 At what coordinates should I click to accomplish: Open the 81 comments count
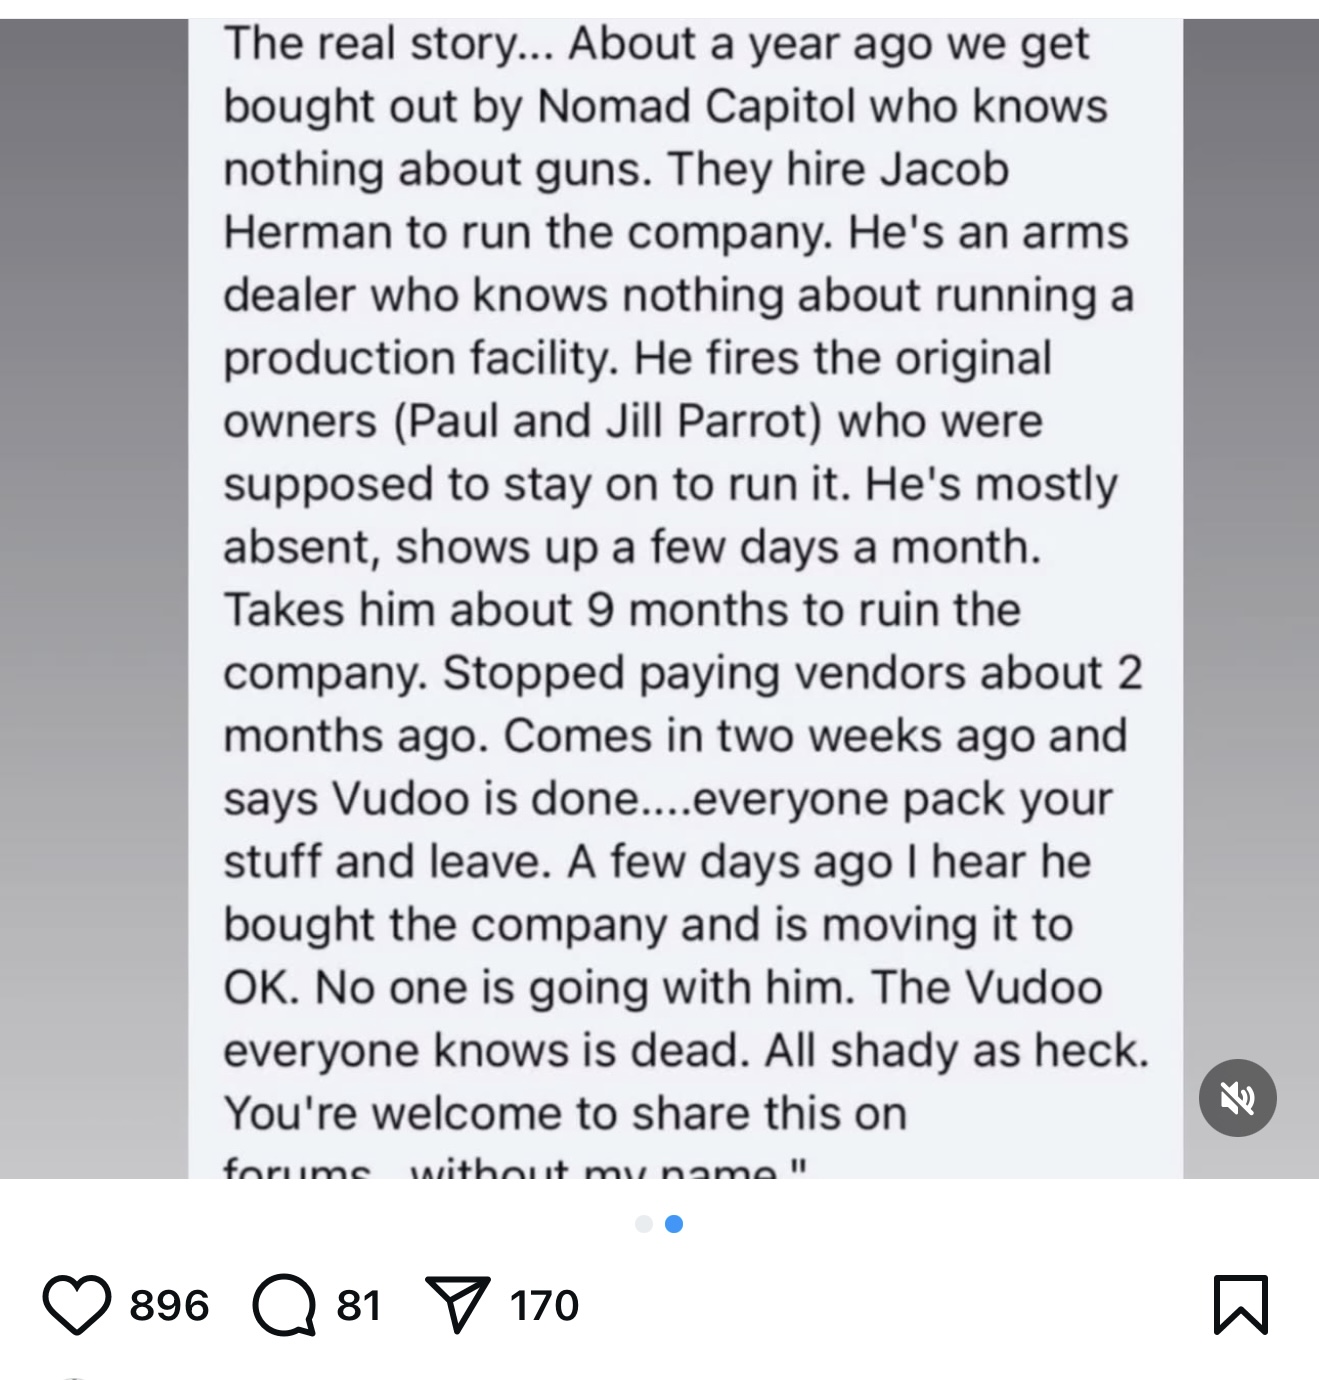click(x=359, y=1305)
